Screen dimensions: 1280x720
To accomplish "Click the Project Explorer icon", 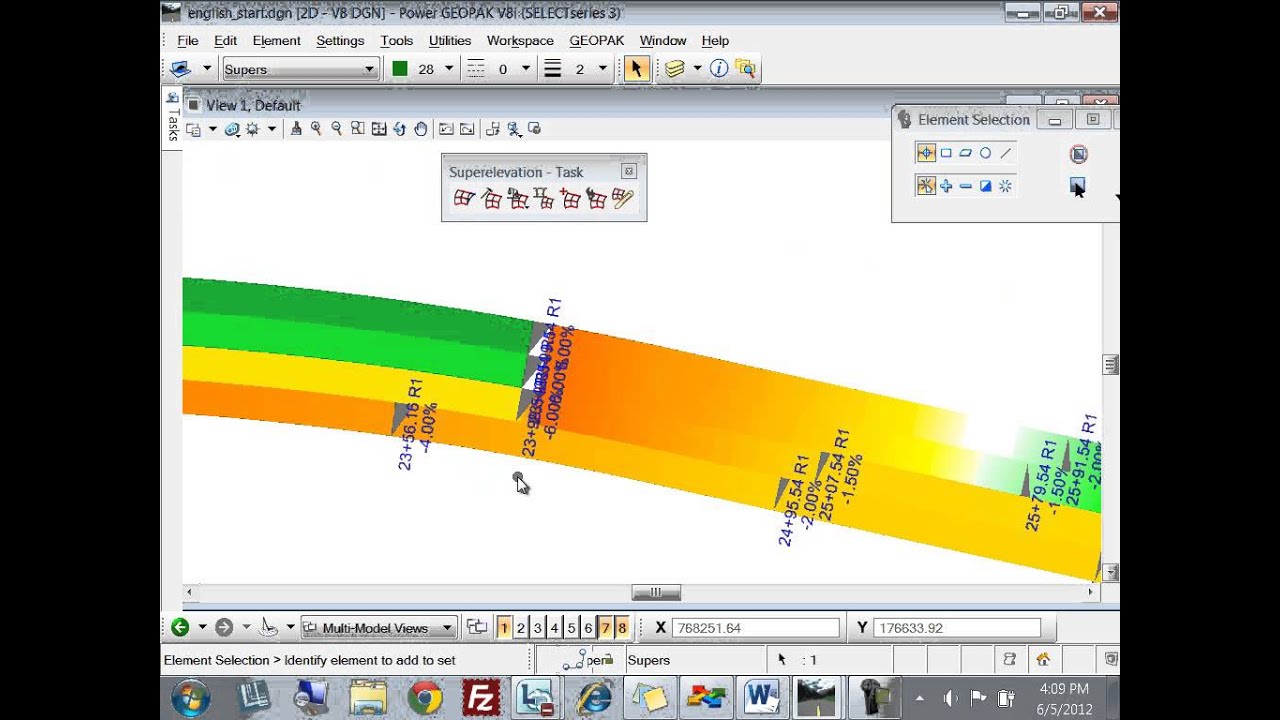I will pyautogui.click(x=745, y=69).
